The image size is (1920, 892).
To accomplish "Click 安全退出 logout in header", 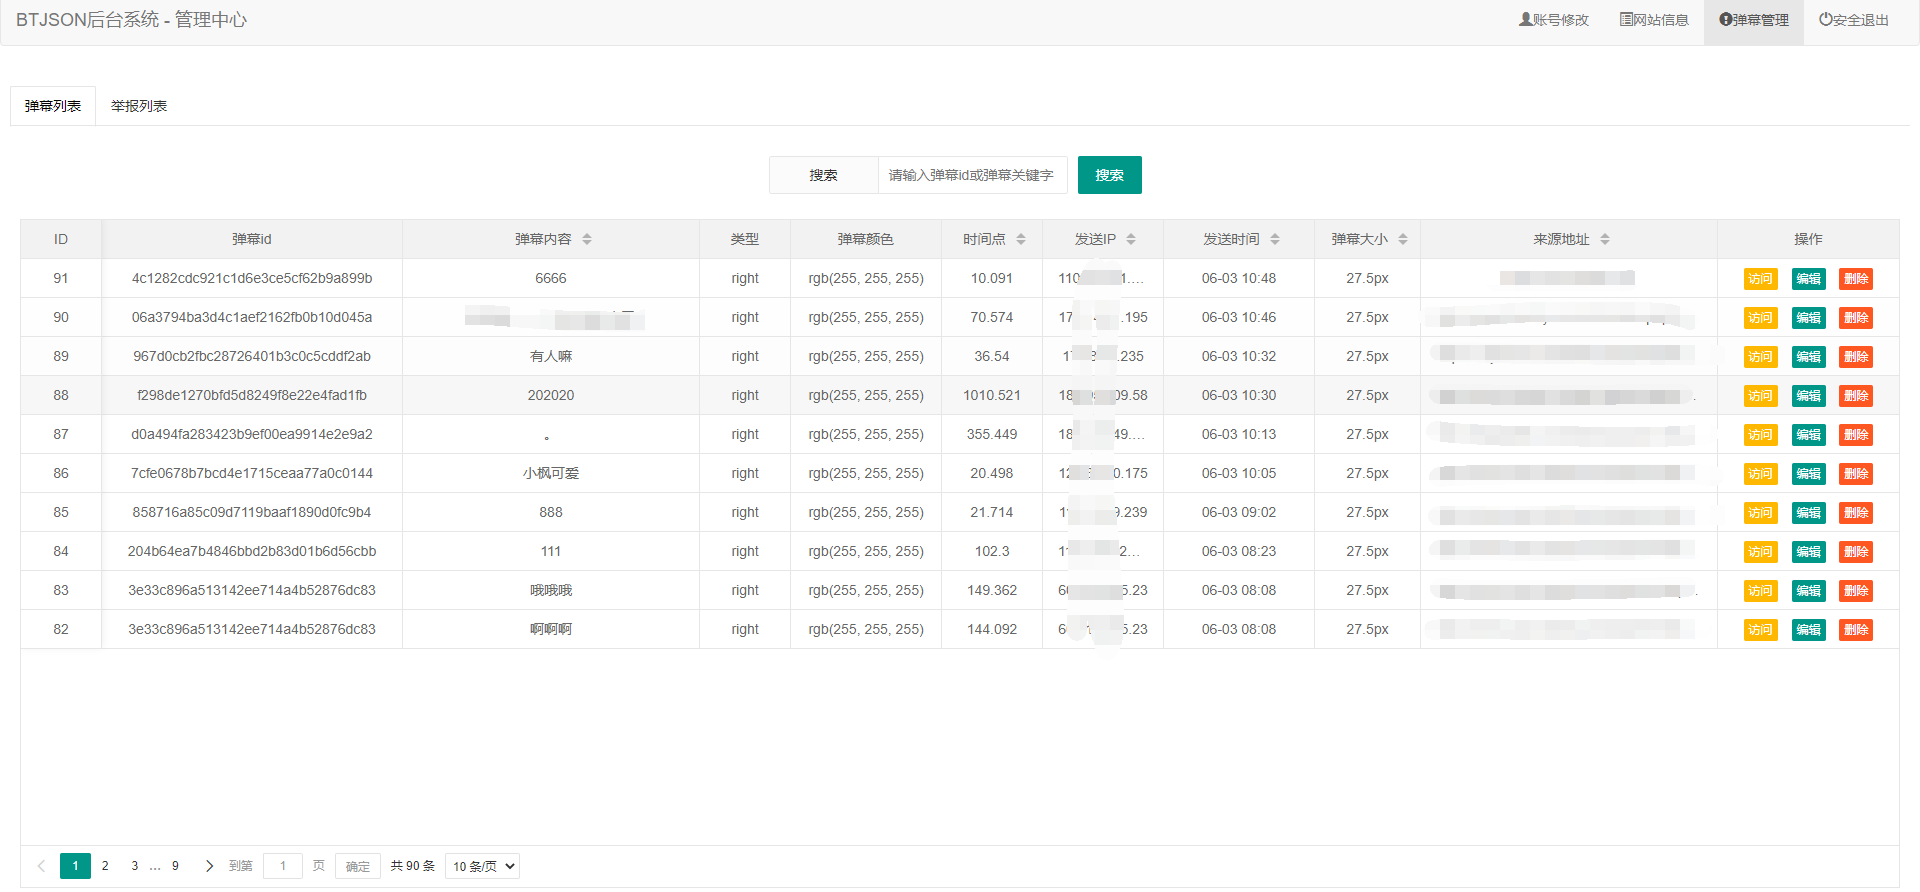I will (1853, 20).
